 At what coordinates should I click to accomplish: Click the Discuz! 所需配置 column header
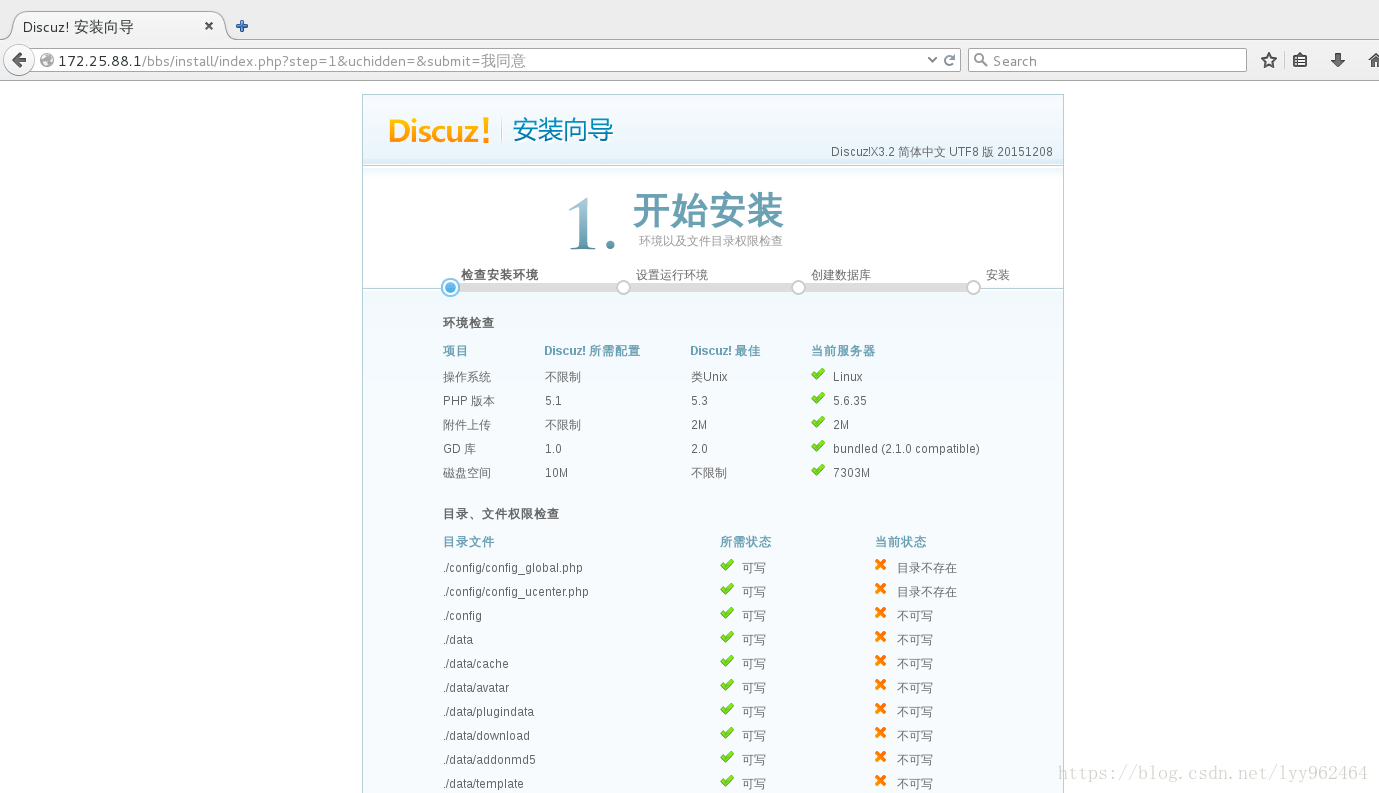(x=592, y=351)
